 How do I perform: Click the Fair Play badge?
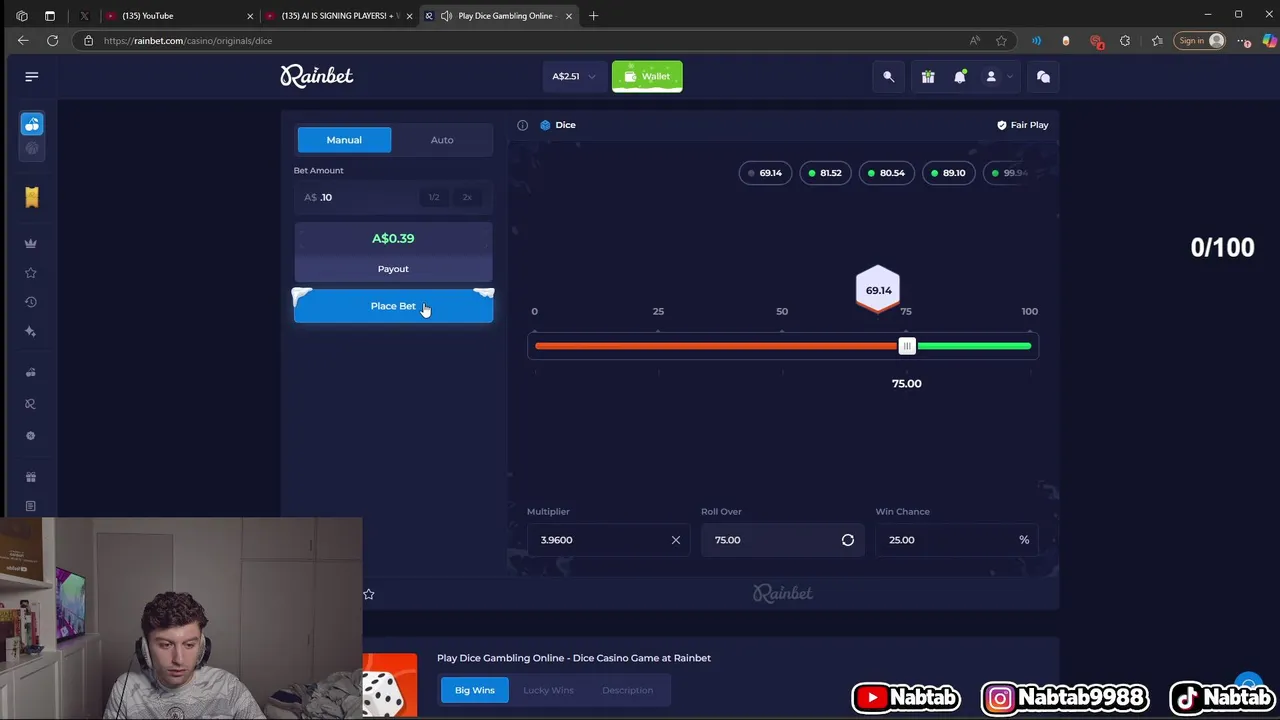pos(1022,125)
